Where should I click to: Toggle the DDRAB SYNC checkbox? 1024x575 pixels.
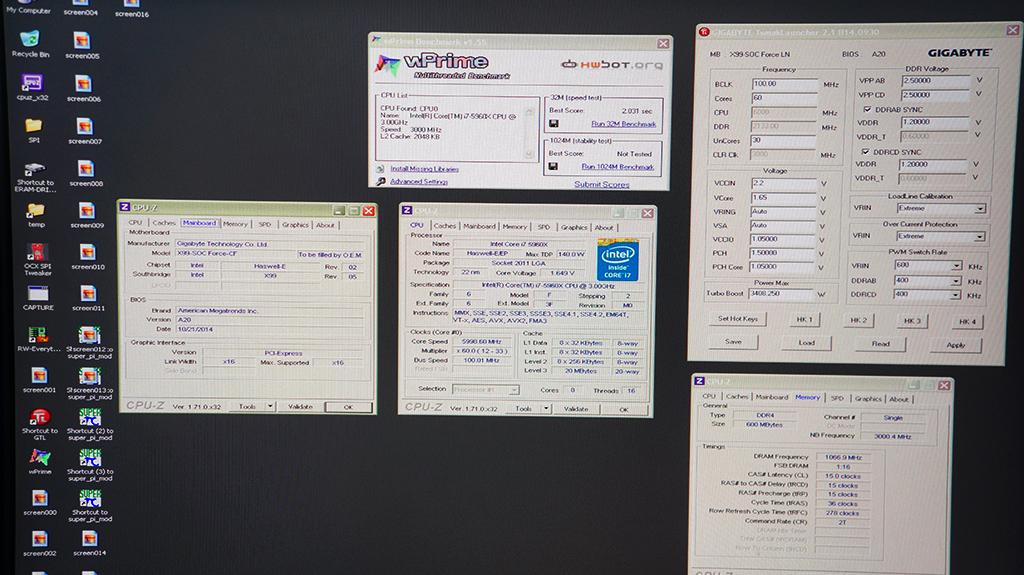click(x=867, y=109)
